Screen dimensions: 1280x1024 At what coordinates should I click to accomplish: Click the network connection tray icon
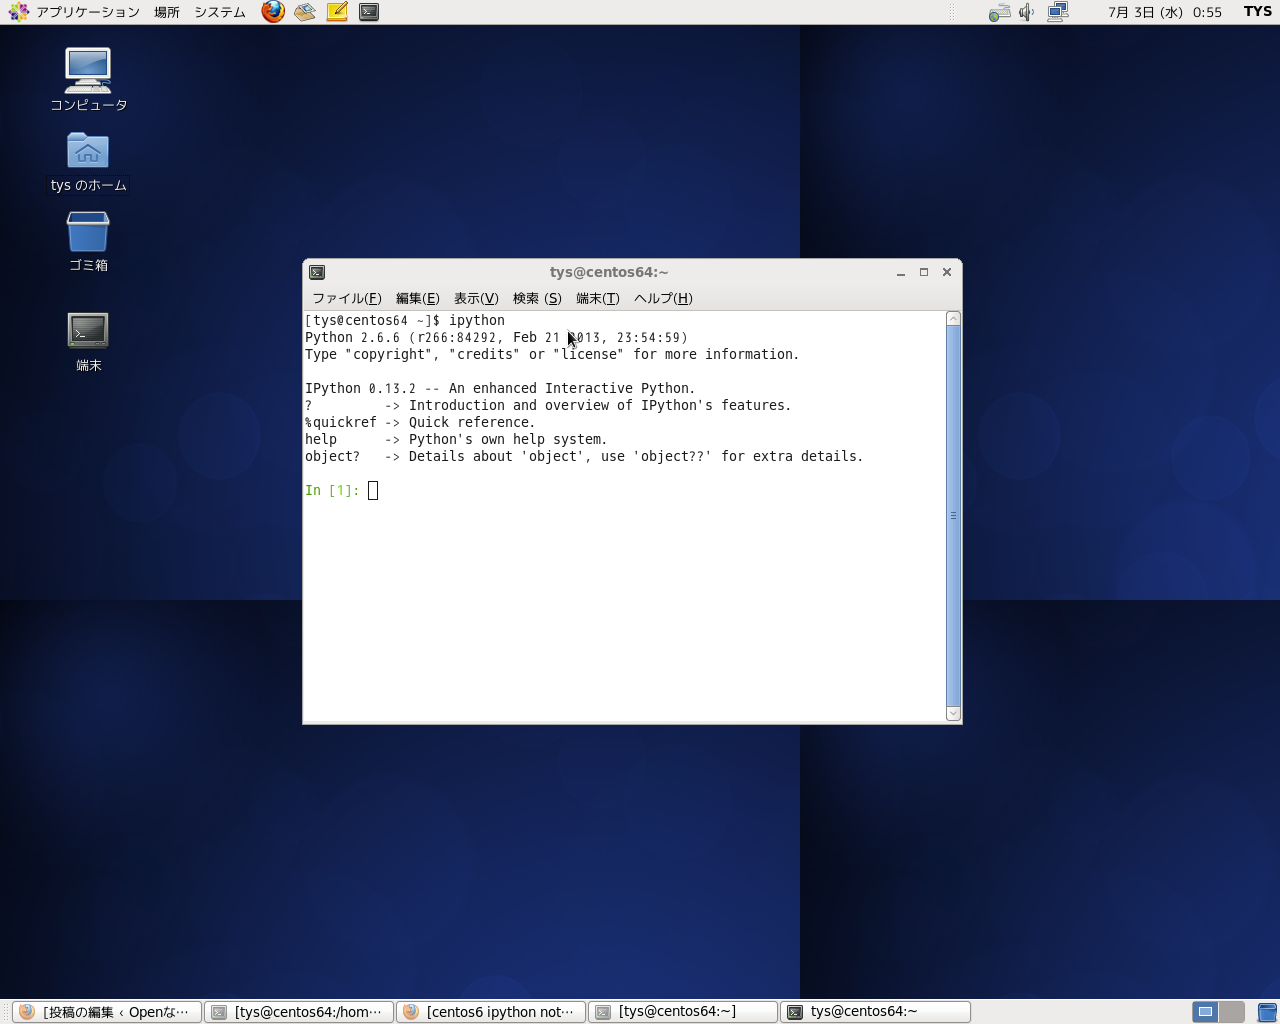pyautogui.click(x=1057, y=12)
